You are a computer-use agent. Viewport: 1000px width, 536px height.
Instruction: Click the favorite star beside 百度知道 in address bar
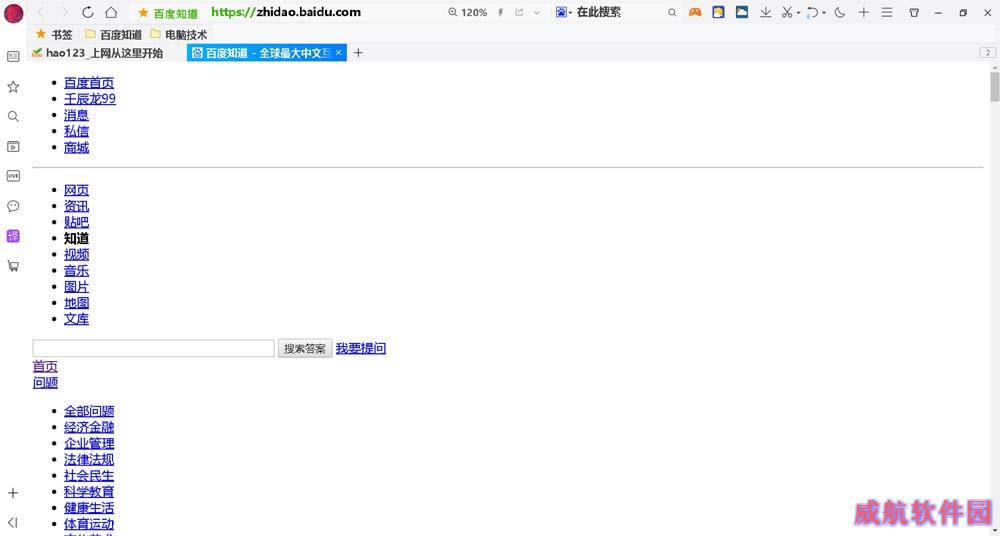pos(143,13)
